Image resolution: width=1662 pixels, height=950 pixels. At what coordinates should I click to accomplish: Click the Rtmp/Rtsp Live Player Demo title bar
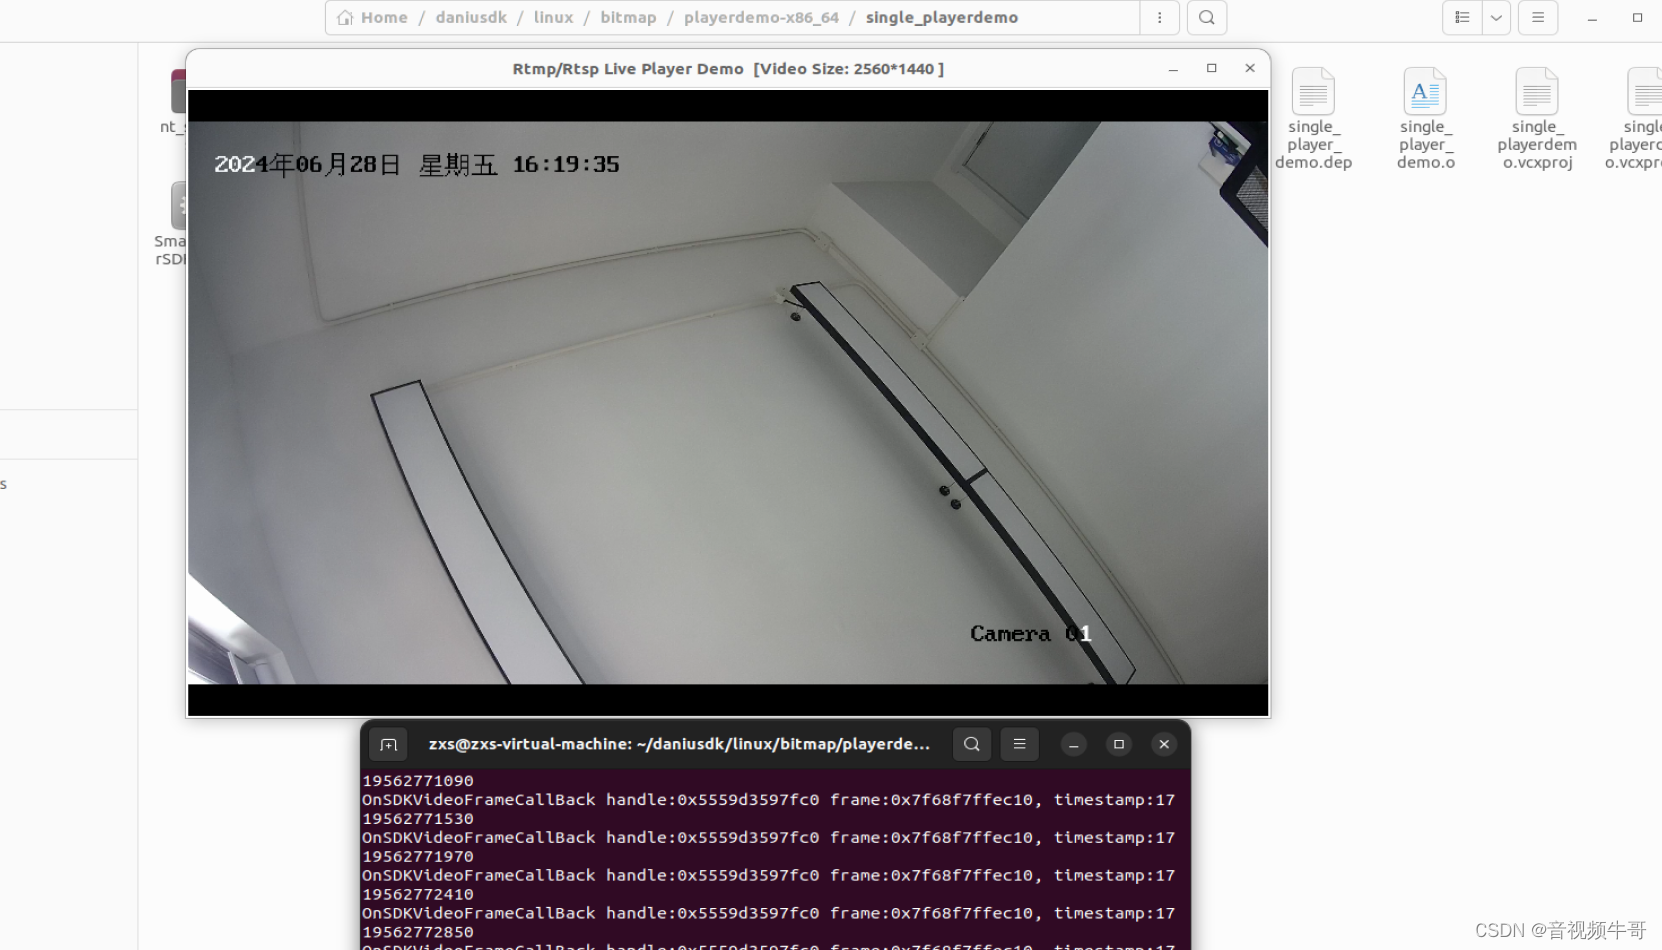pyautogui.click(x=727, y=68)
